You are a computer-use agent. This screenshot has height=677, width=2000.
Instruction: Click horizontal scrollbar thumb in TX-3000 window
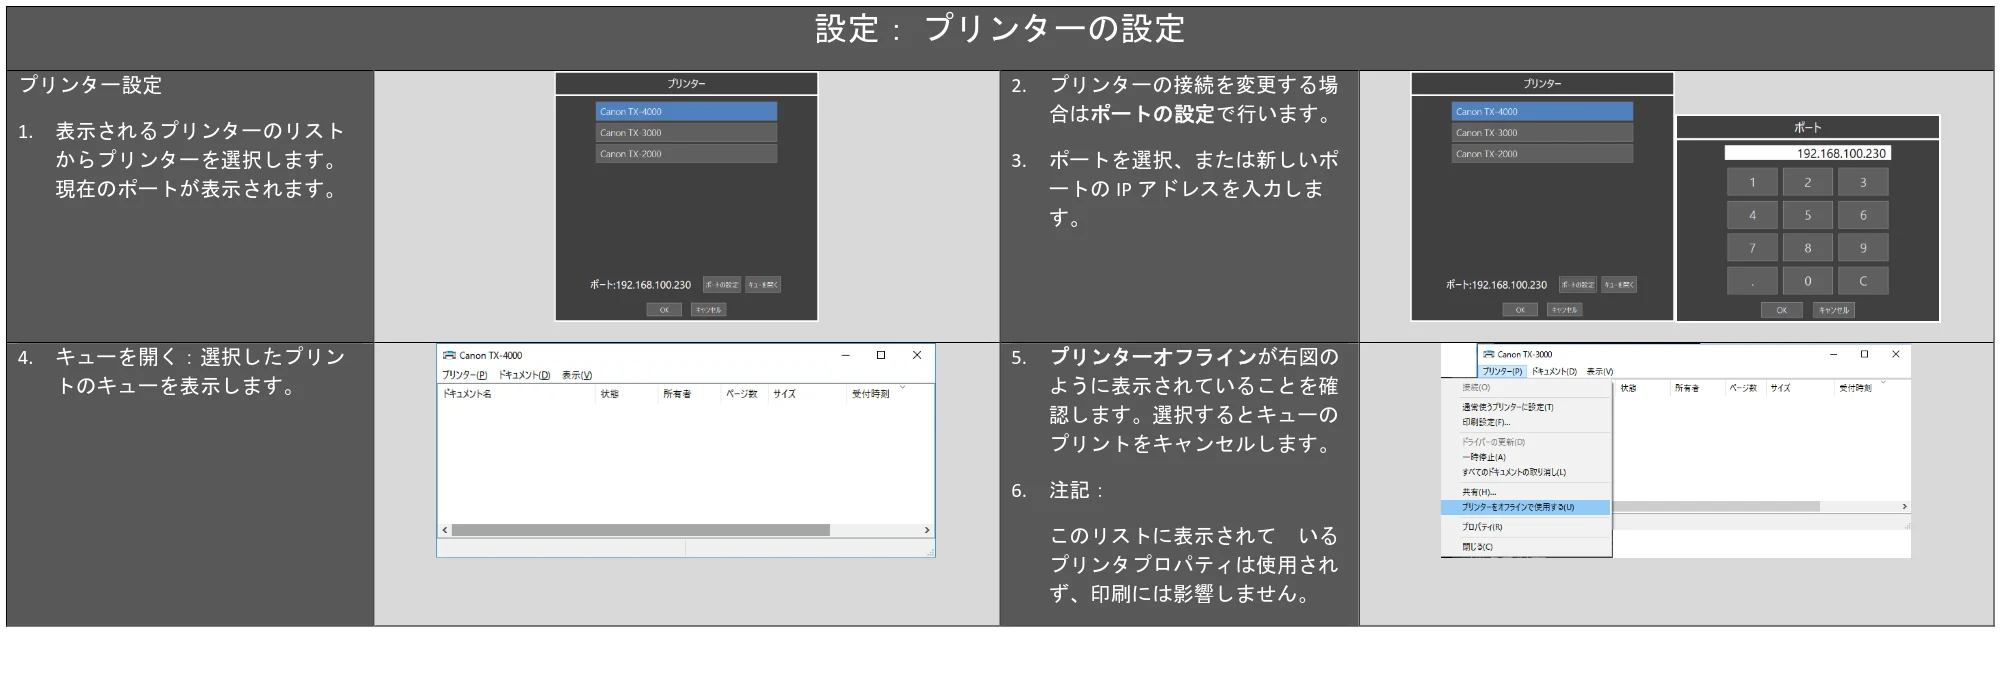[x=1718, y=507]
